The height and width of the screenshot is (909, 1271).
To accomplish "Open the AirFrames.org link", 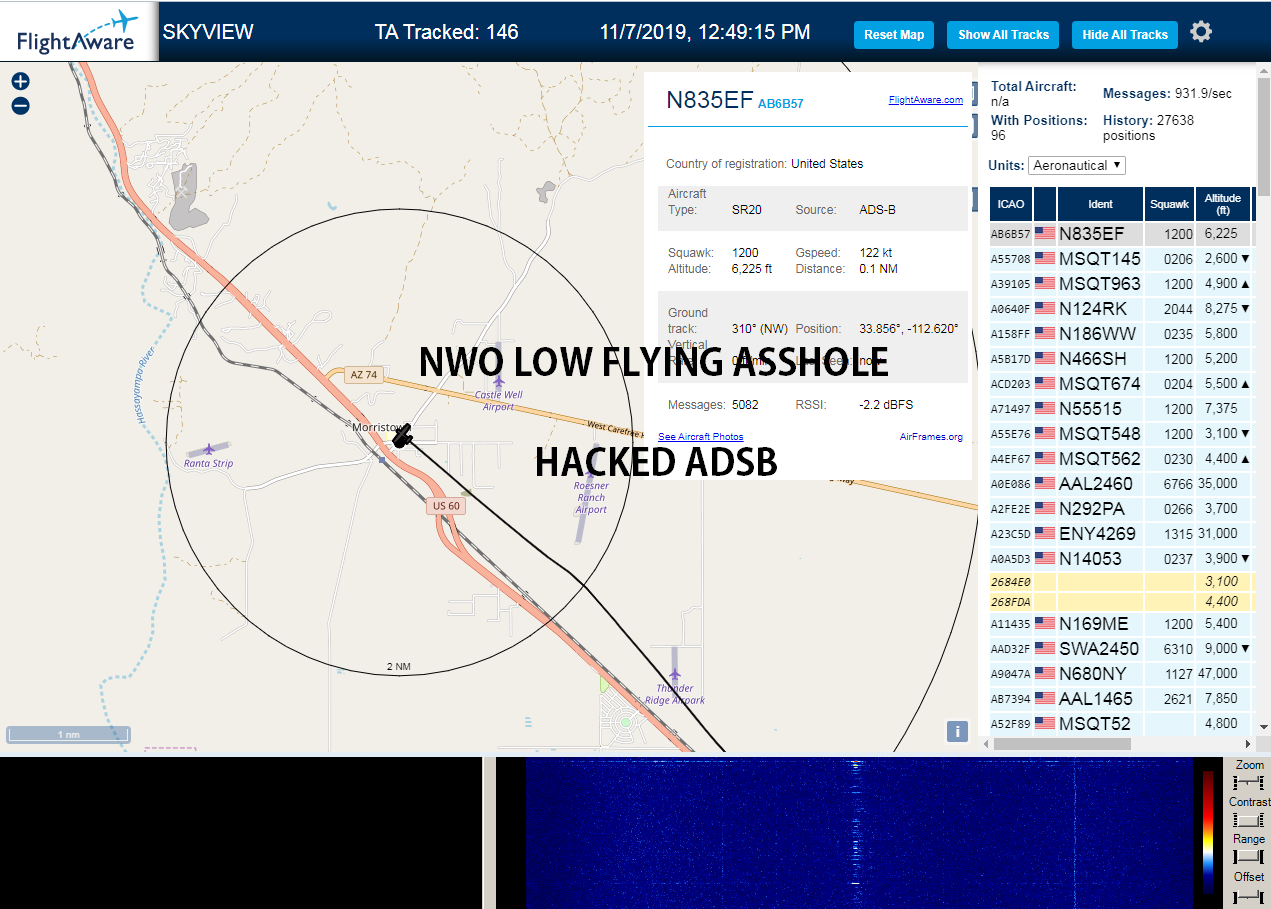I will [931, 436].
